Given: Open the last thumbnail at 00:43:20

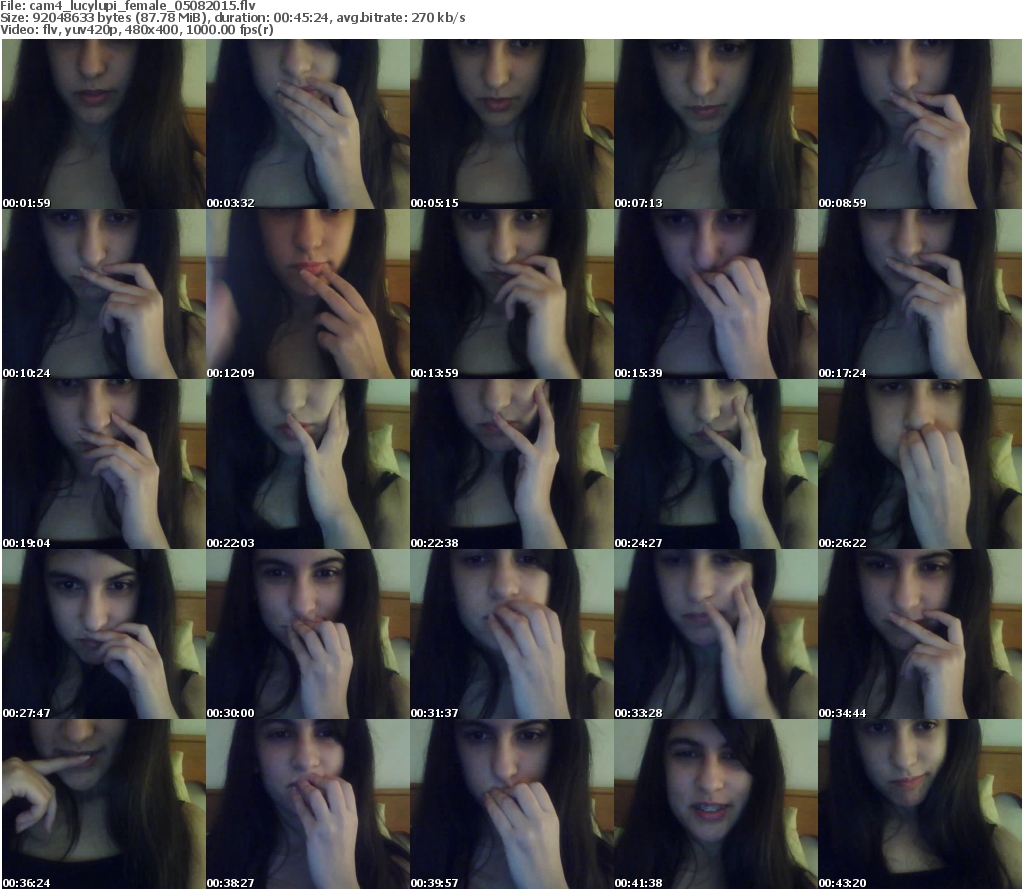Looking at the screenshot, I should click(x=920, y=804).
